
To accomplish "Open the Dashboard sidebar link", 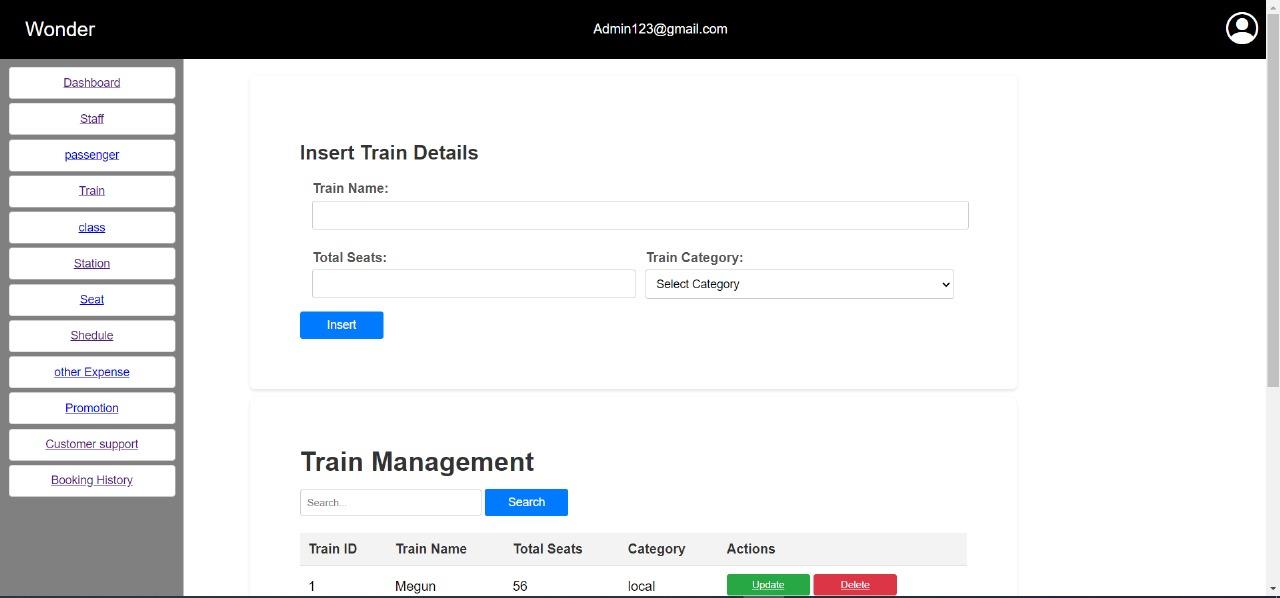I will pos(92,83).
